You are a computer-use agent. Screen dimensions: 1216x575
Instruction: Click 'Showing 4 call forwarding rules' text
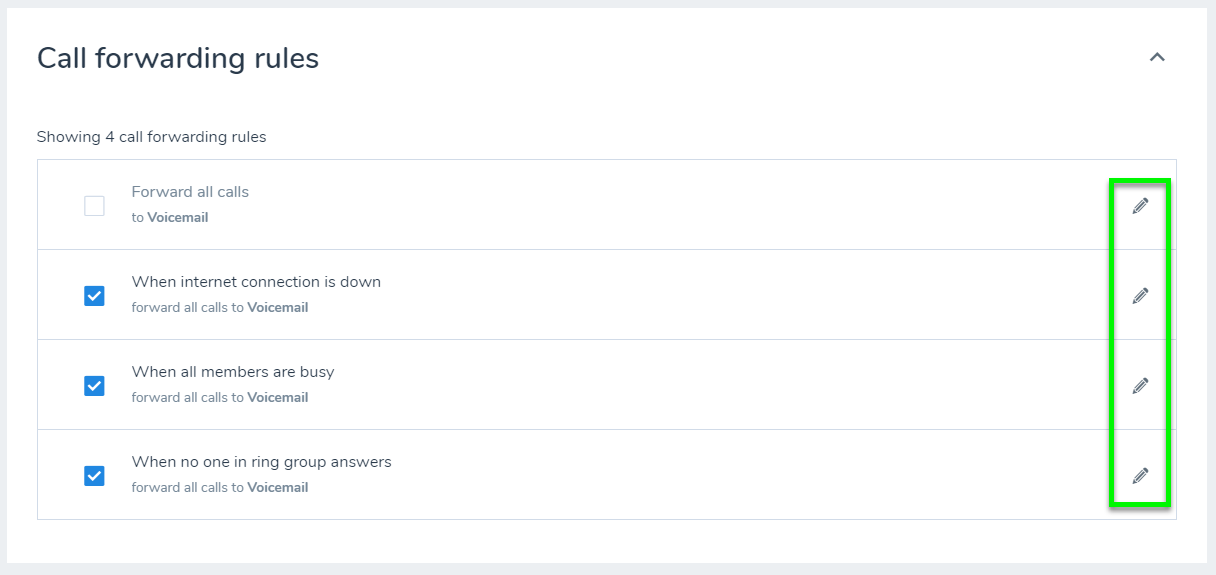[x=151, y=137]
